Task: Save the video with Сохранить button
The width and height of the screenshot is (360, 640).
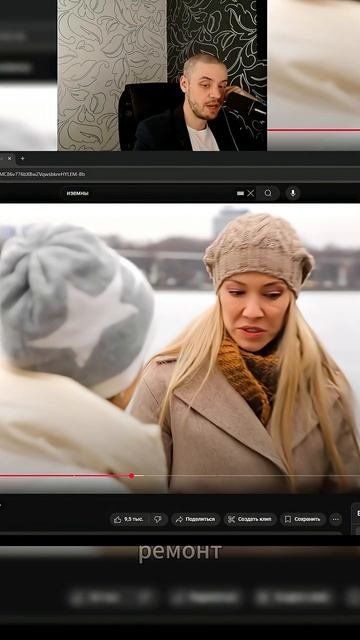Action: click(x=302, y=519)
